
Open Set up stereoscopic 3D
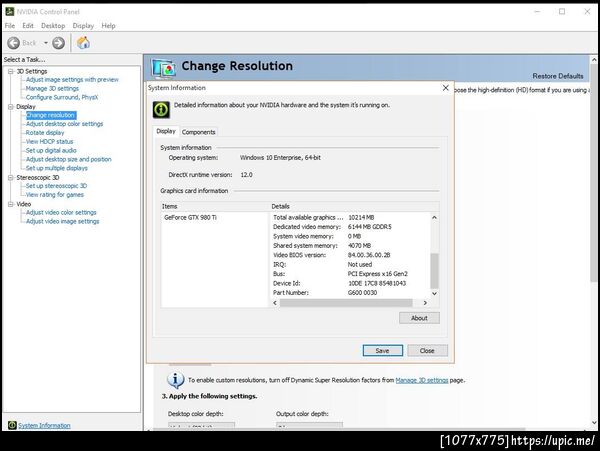point(56,186)
